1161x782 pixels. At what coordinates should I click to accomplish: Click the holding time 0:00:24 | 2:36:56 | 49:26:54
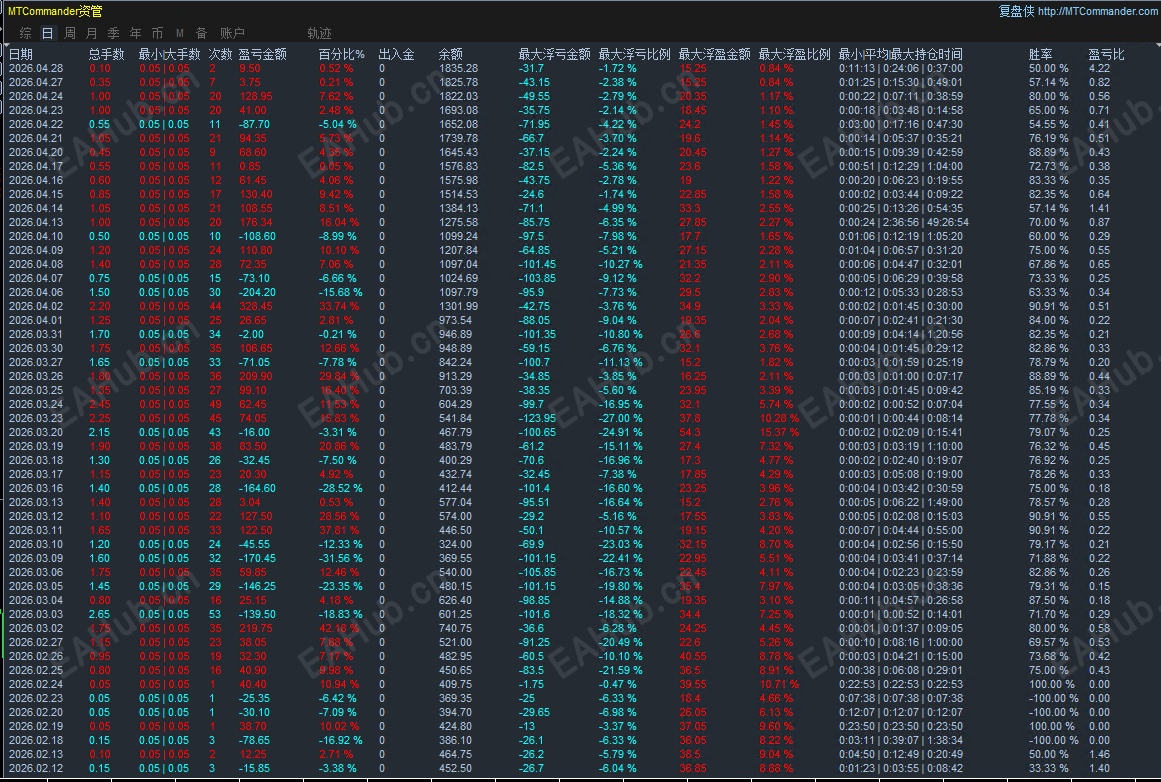(x=903, y=222)
